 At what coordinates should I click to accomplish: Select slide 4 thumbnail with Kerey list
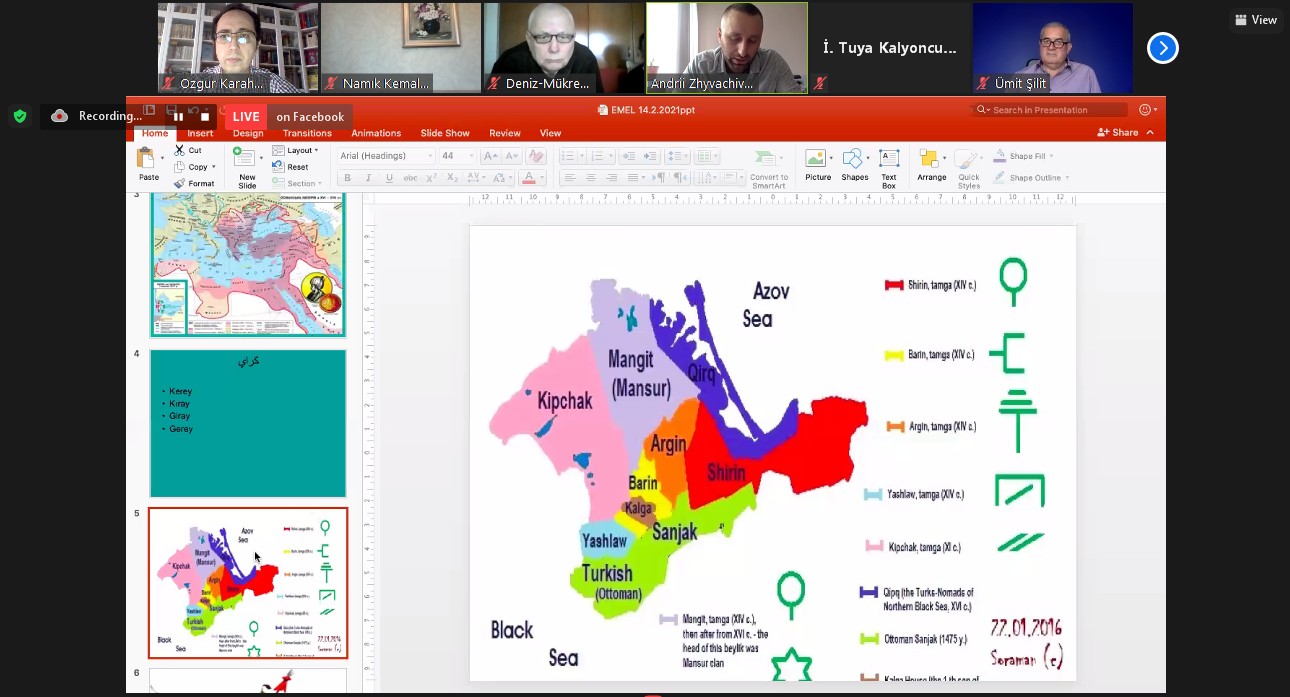tap(248, 423)
